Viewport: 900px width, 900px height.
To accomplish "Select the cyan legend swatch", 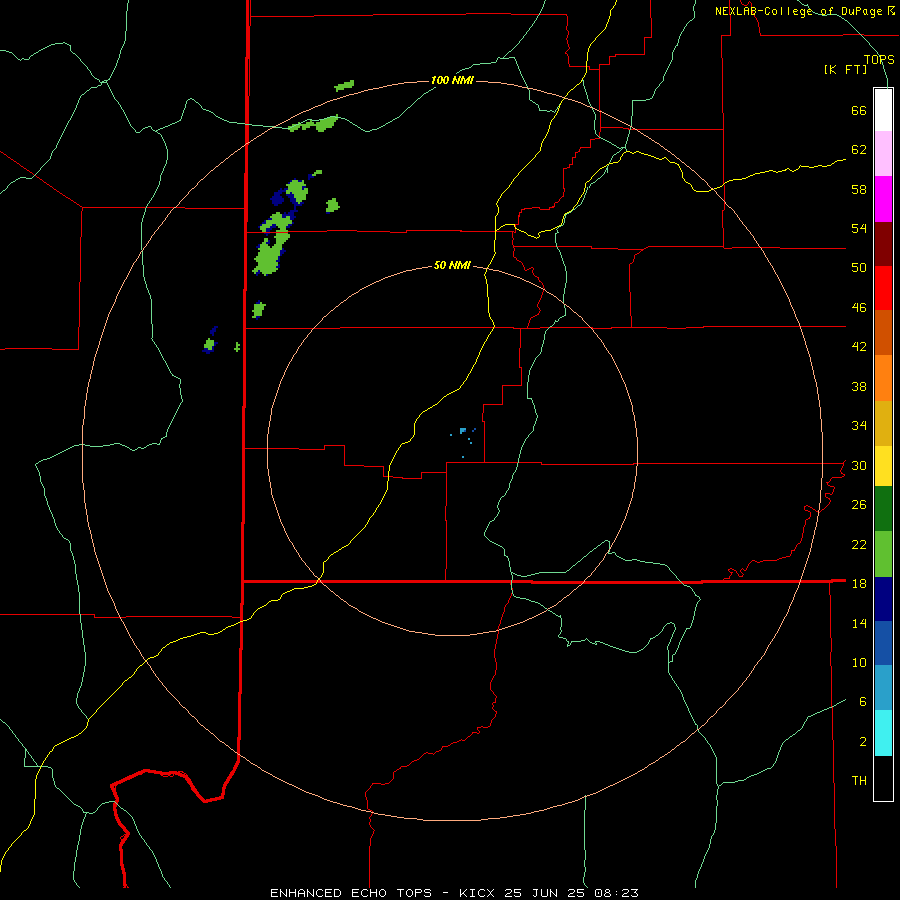I will click(x=883, y=733).
